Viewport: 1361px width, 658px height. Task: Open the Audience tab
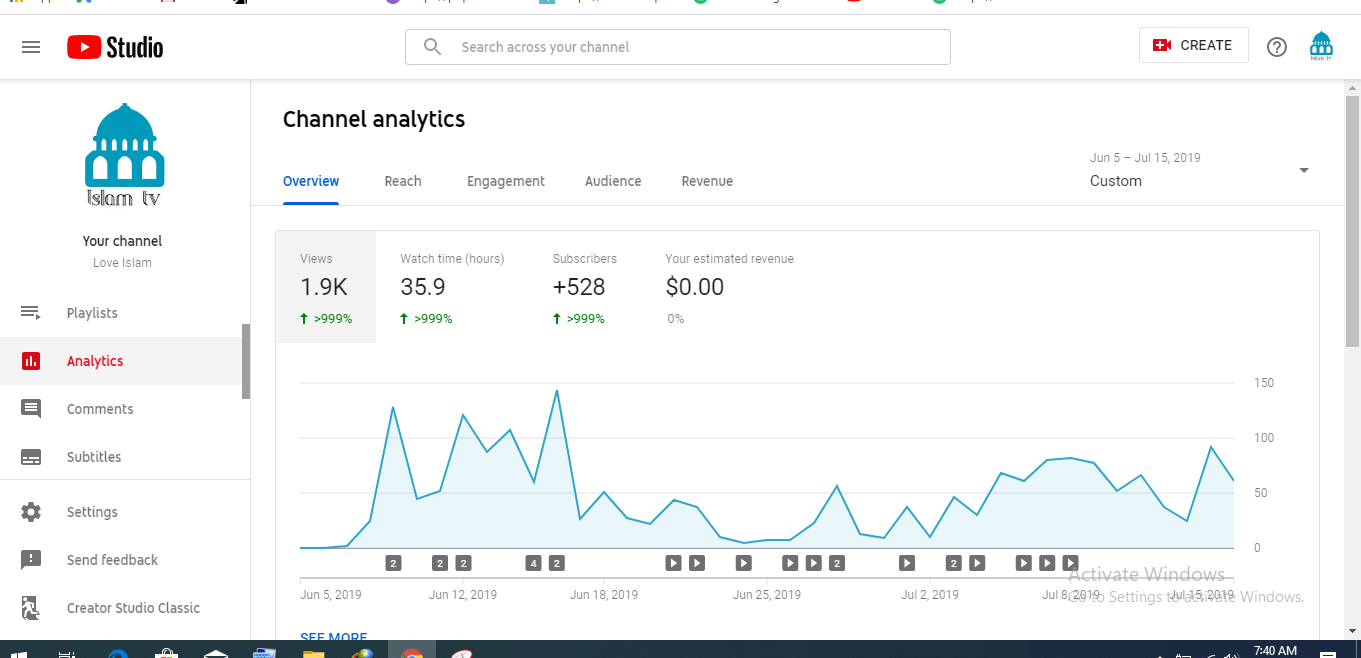(x=613, y=181)
